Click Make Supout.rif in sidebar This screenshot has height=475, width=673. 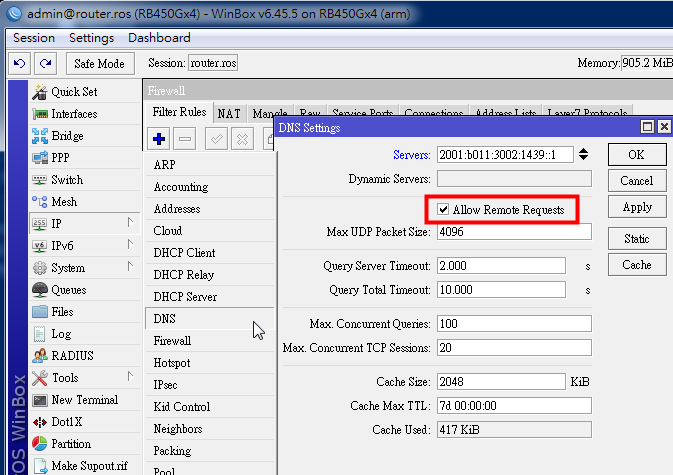pyautogui.click(x=85, y=466)
